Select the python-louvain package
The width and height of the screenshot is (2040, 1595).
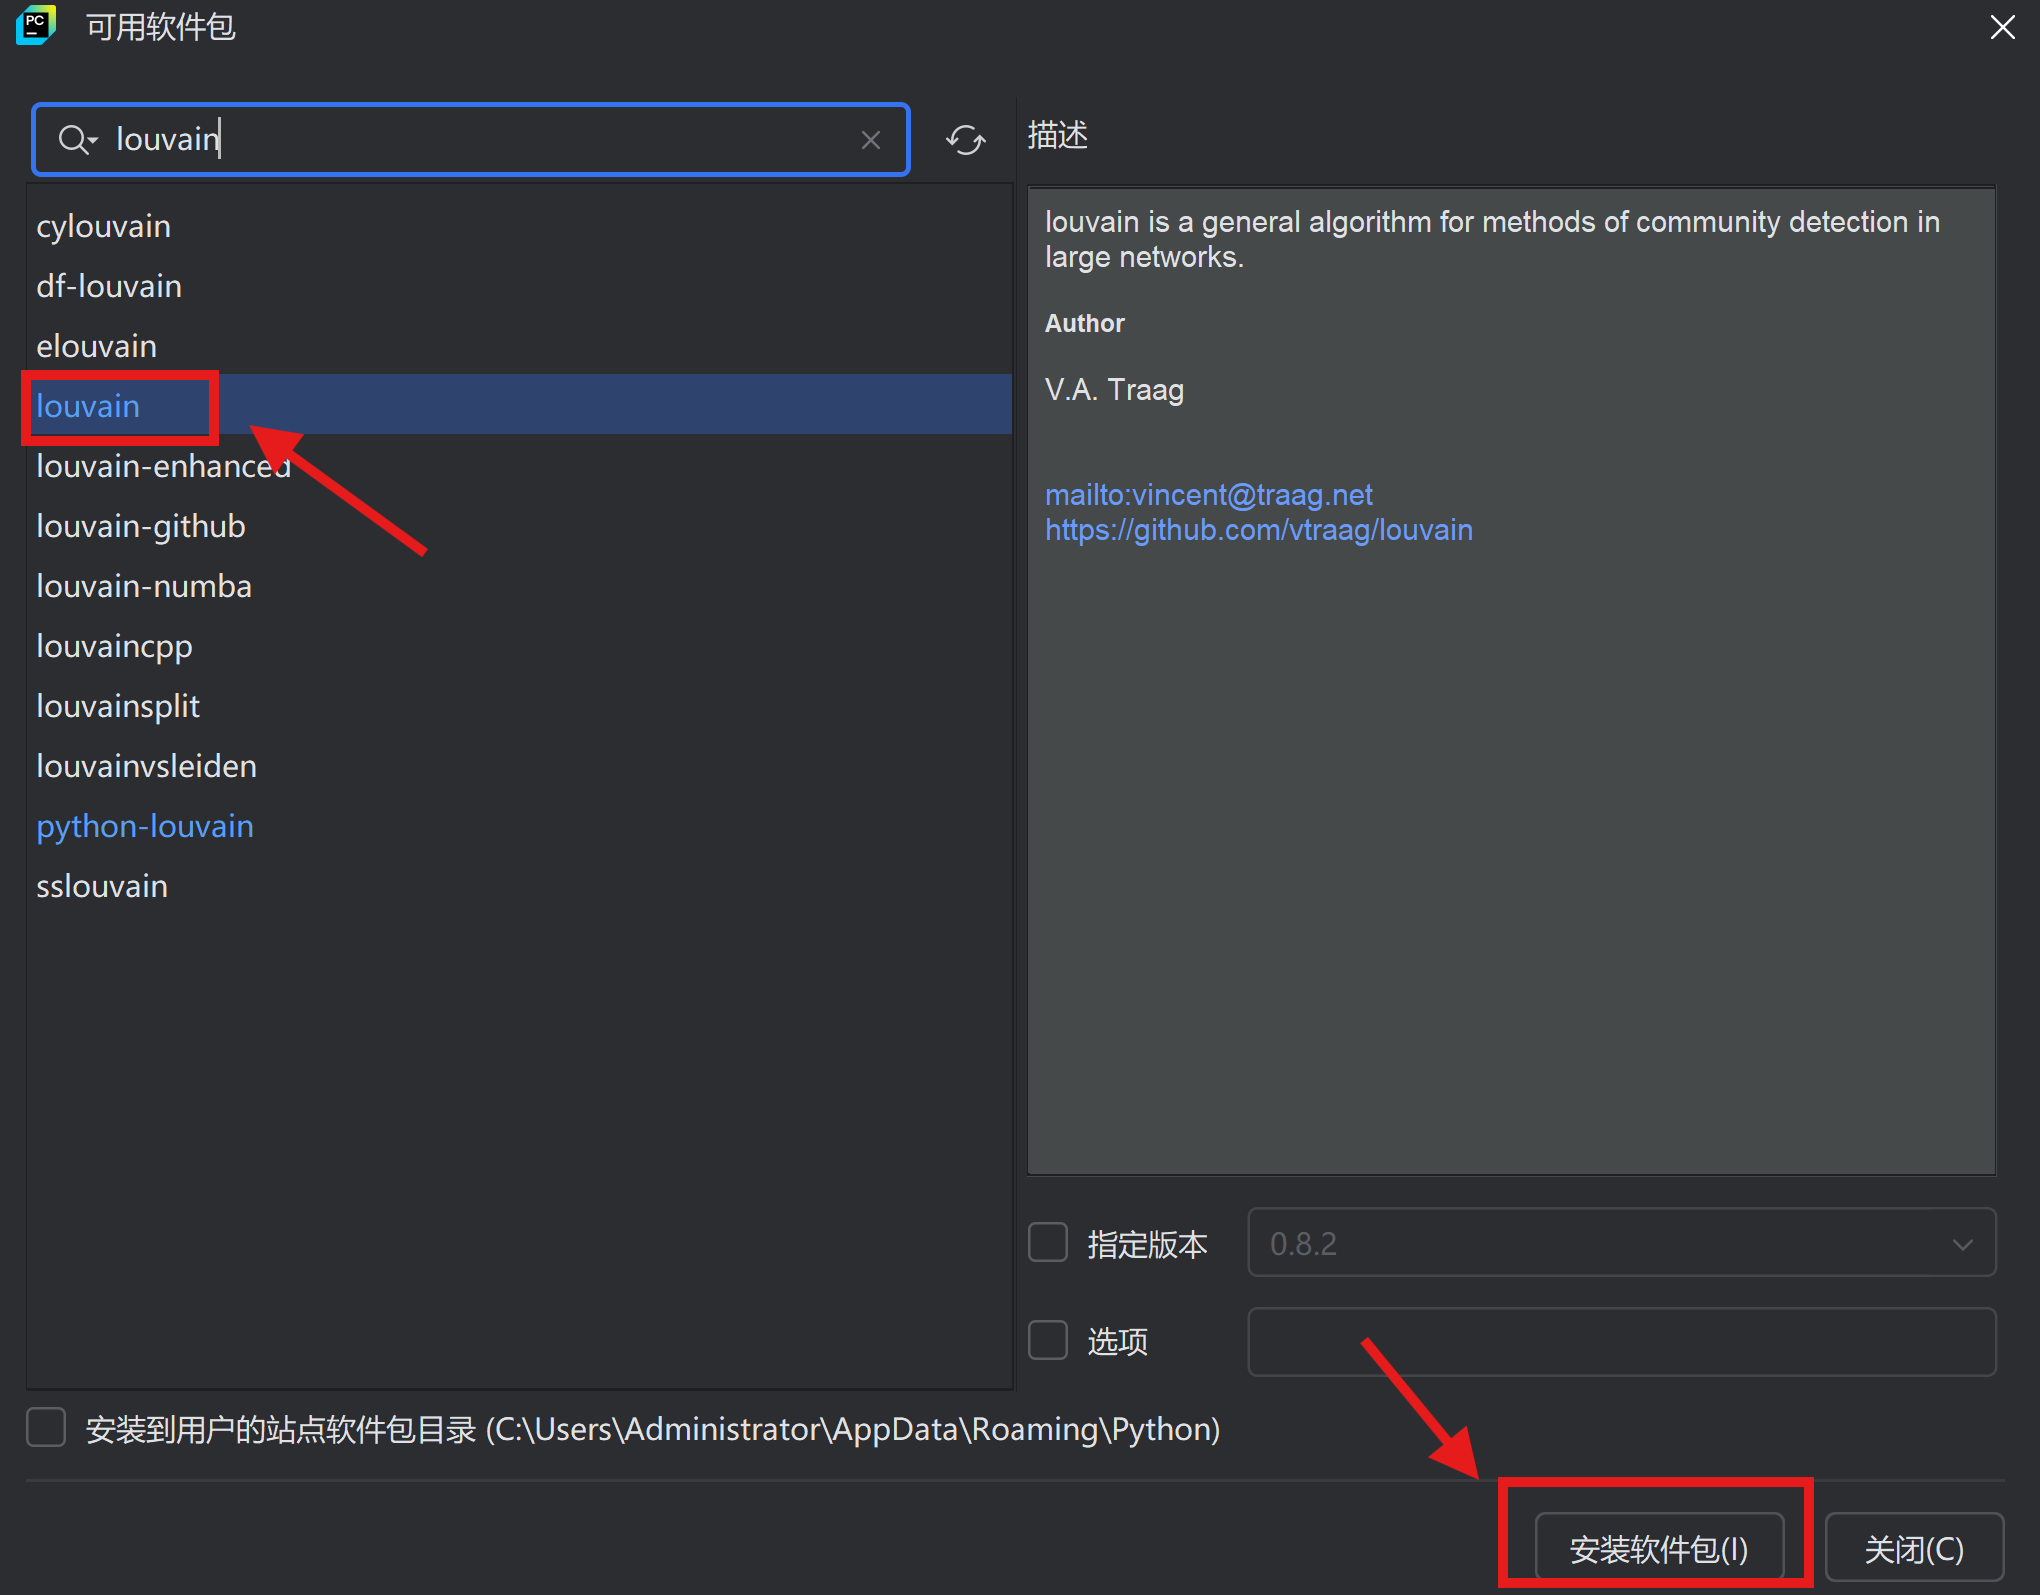[x=144, y=825]
